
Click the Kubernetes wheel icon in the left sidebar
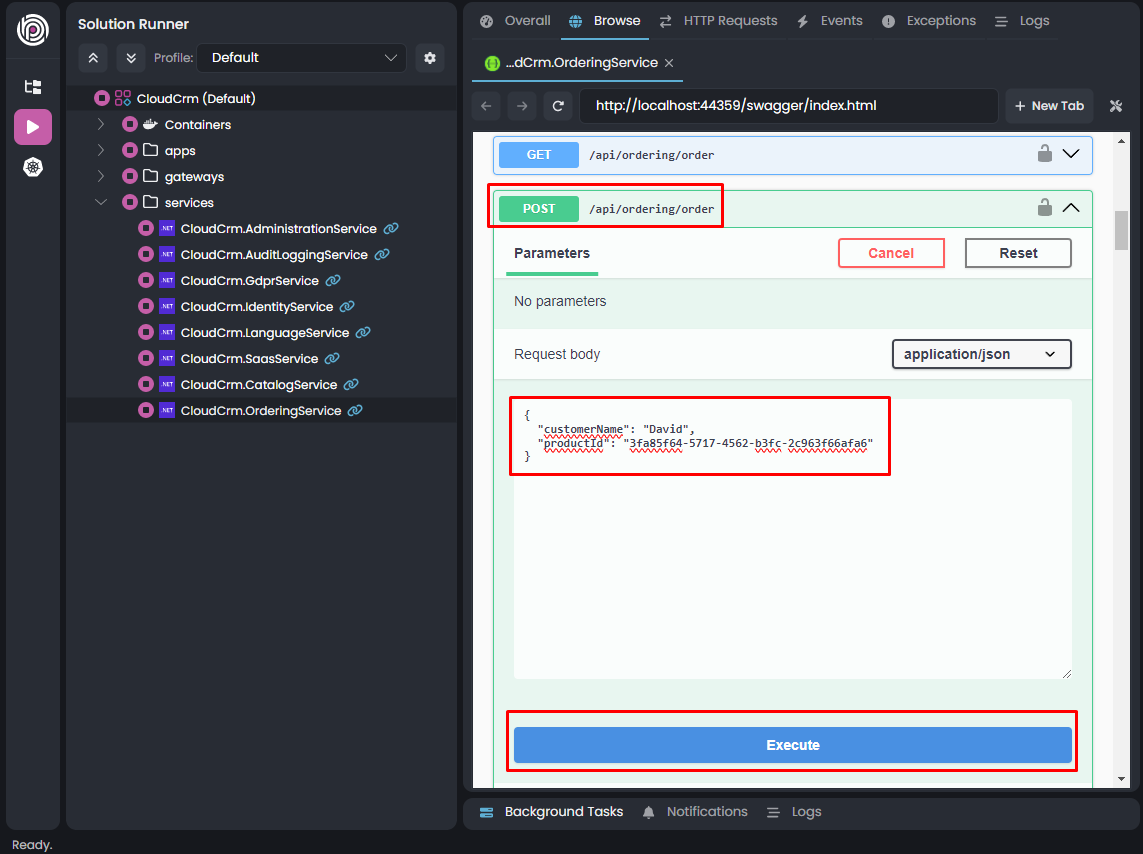tap(33, 166)
